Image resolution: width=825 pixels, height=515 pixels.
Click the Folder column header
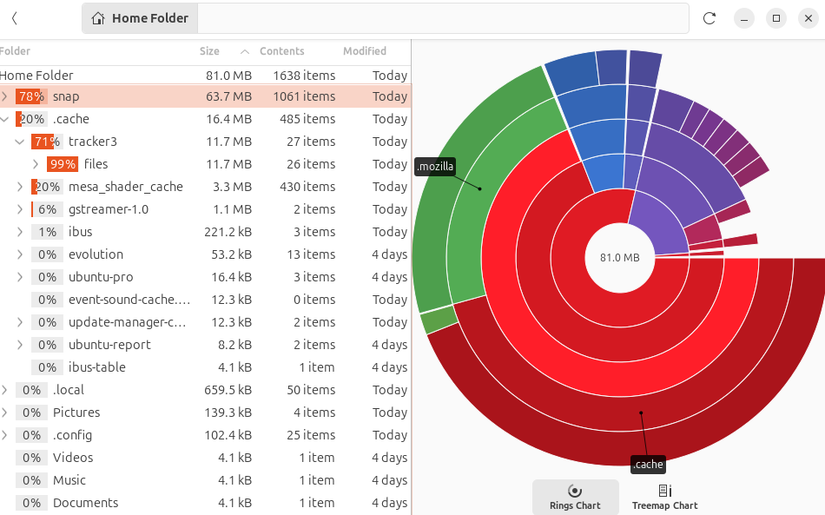(x=16, y=51)
